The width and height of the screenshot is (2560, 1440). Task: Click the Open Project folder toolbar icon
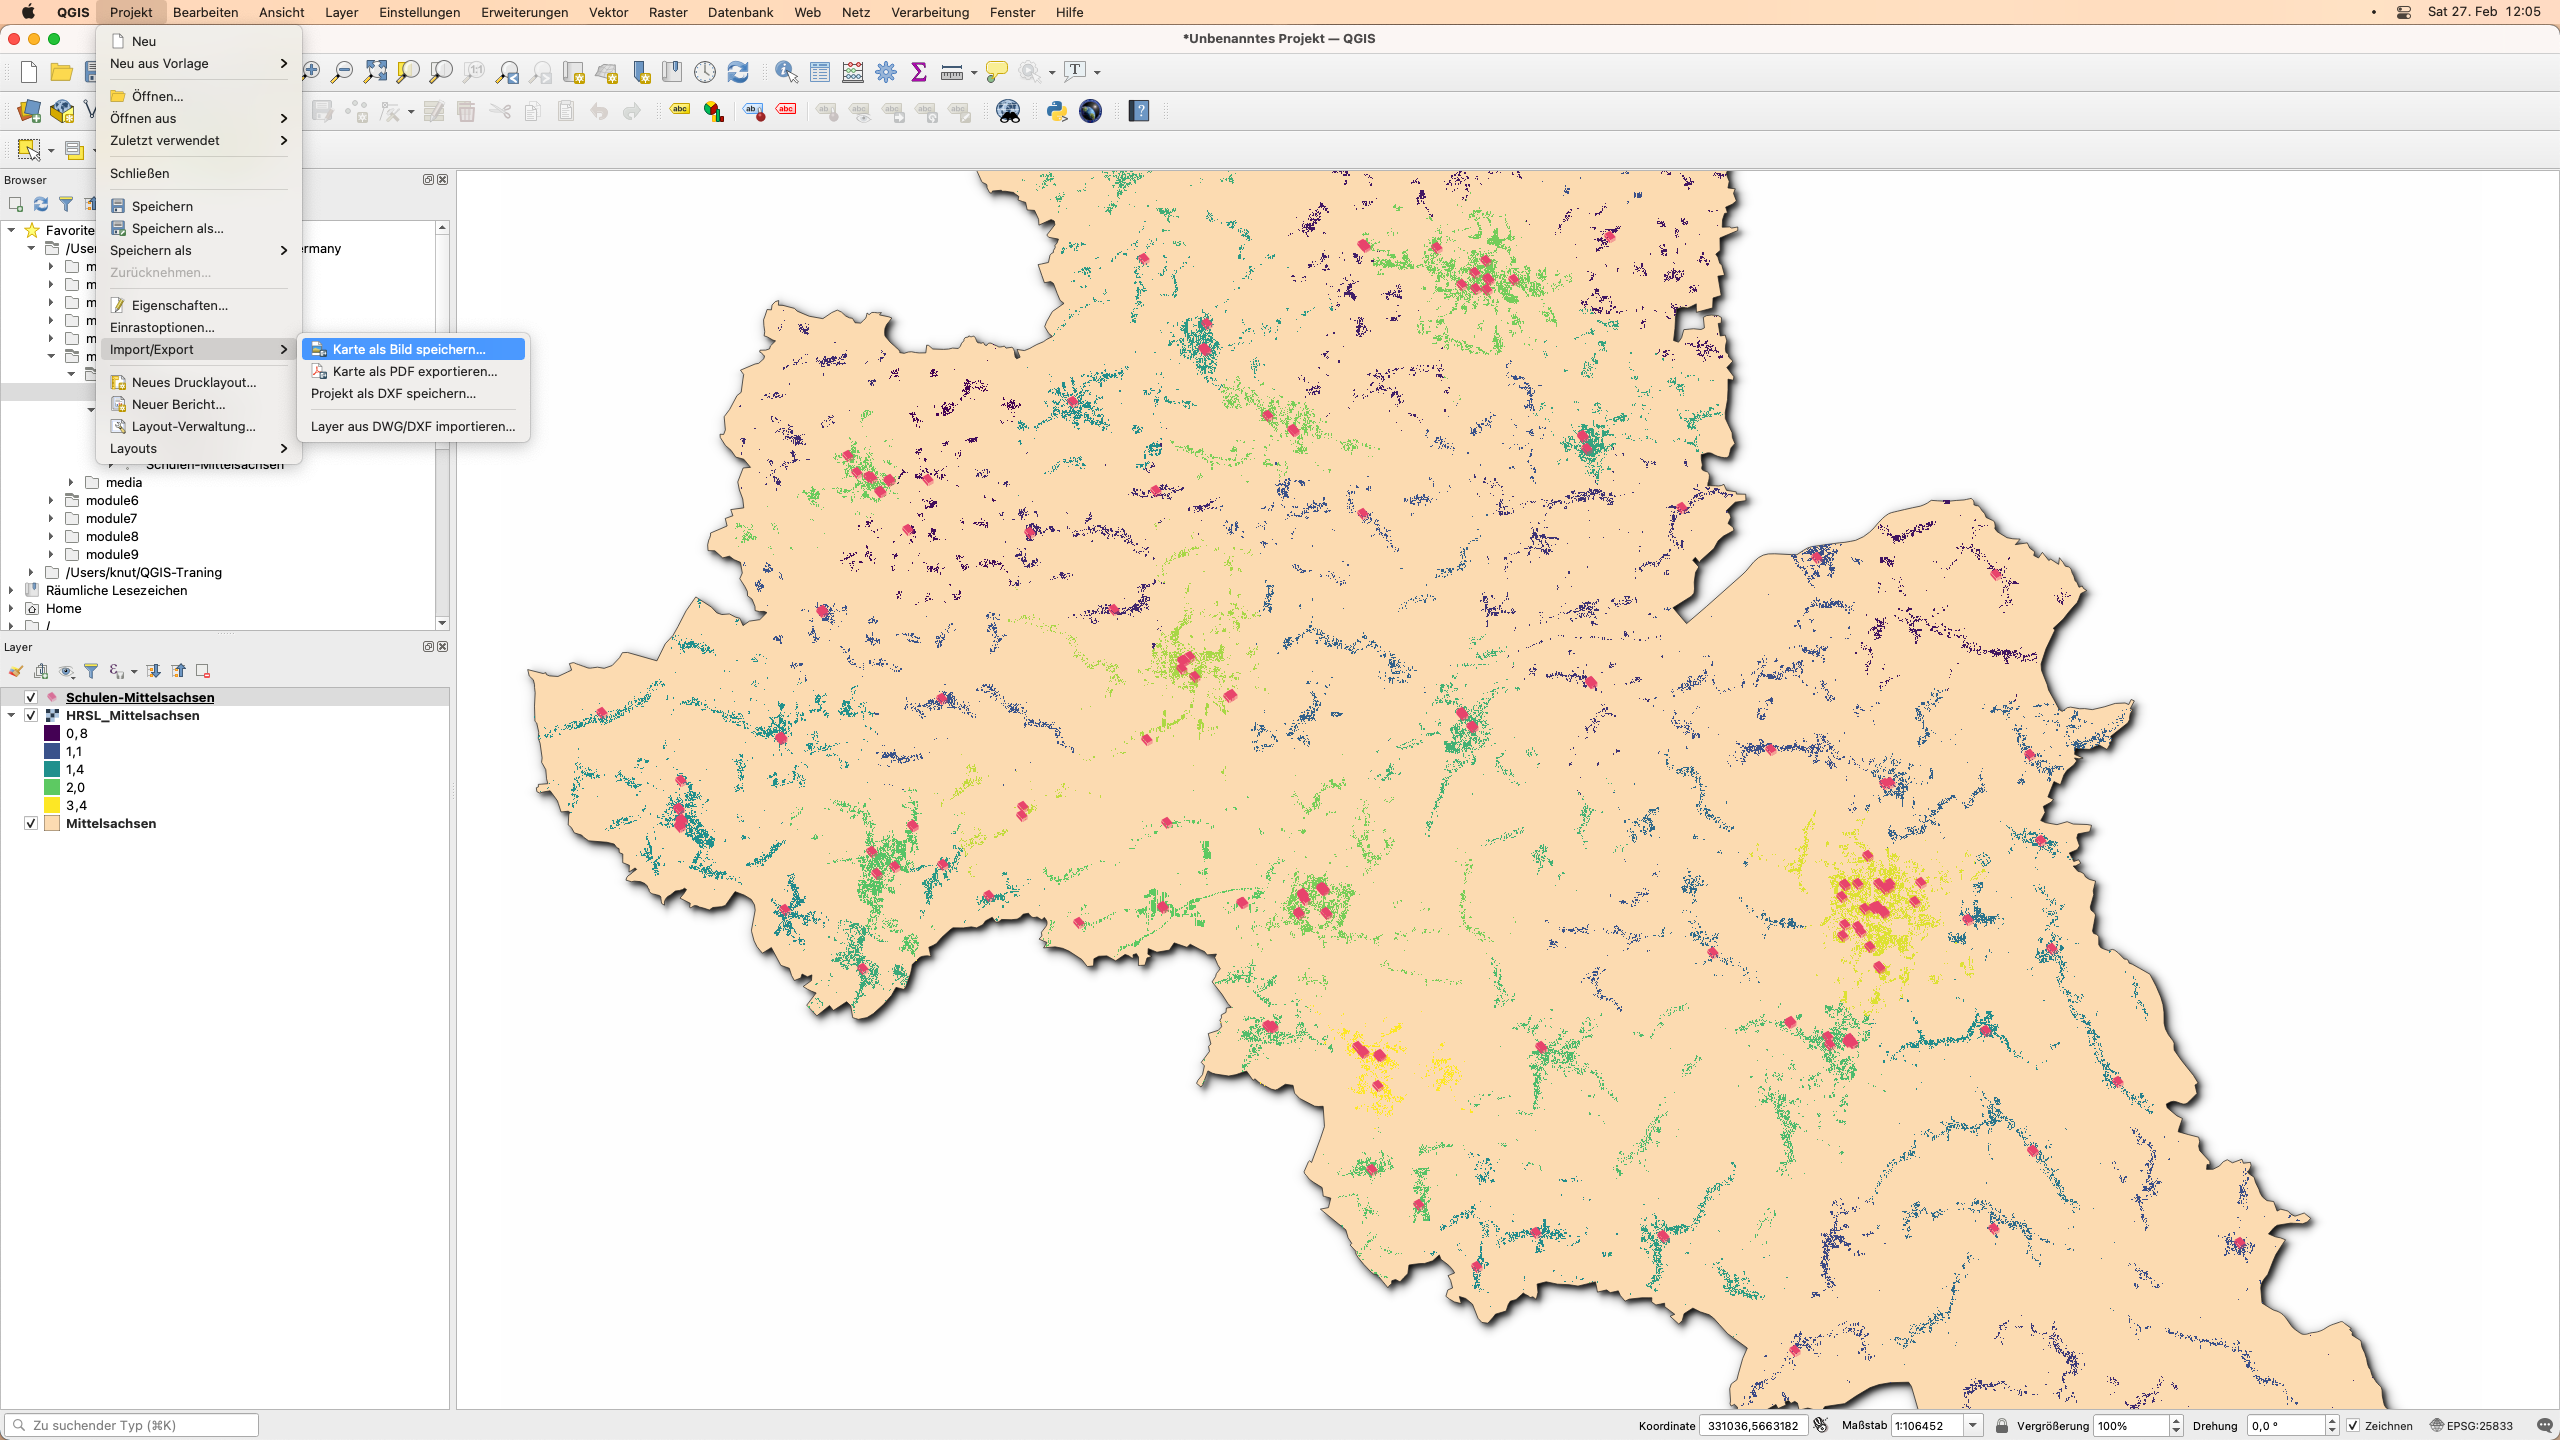click(61, 72)
